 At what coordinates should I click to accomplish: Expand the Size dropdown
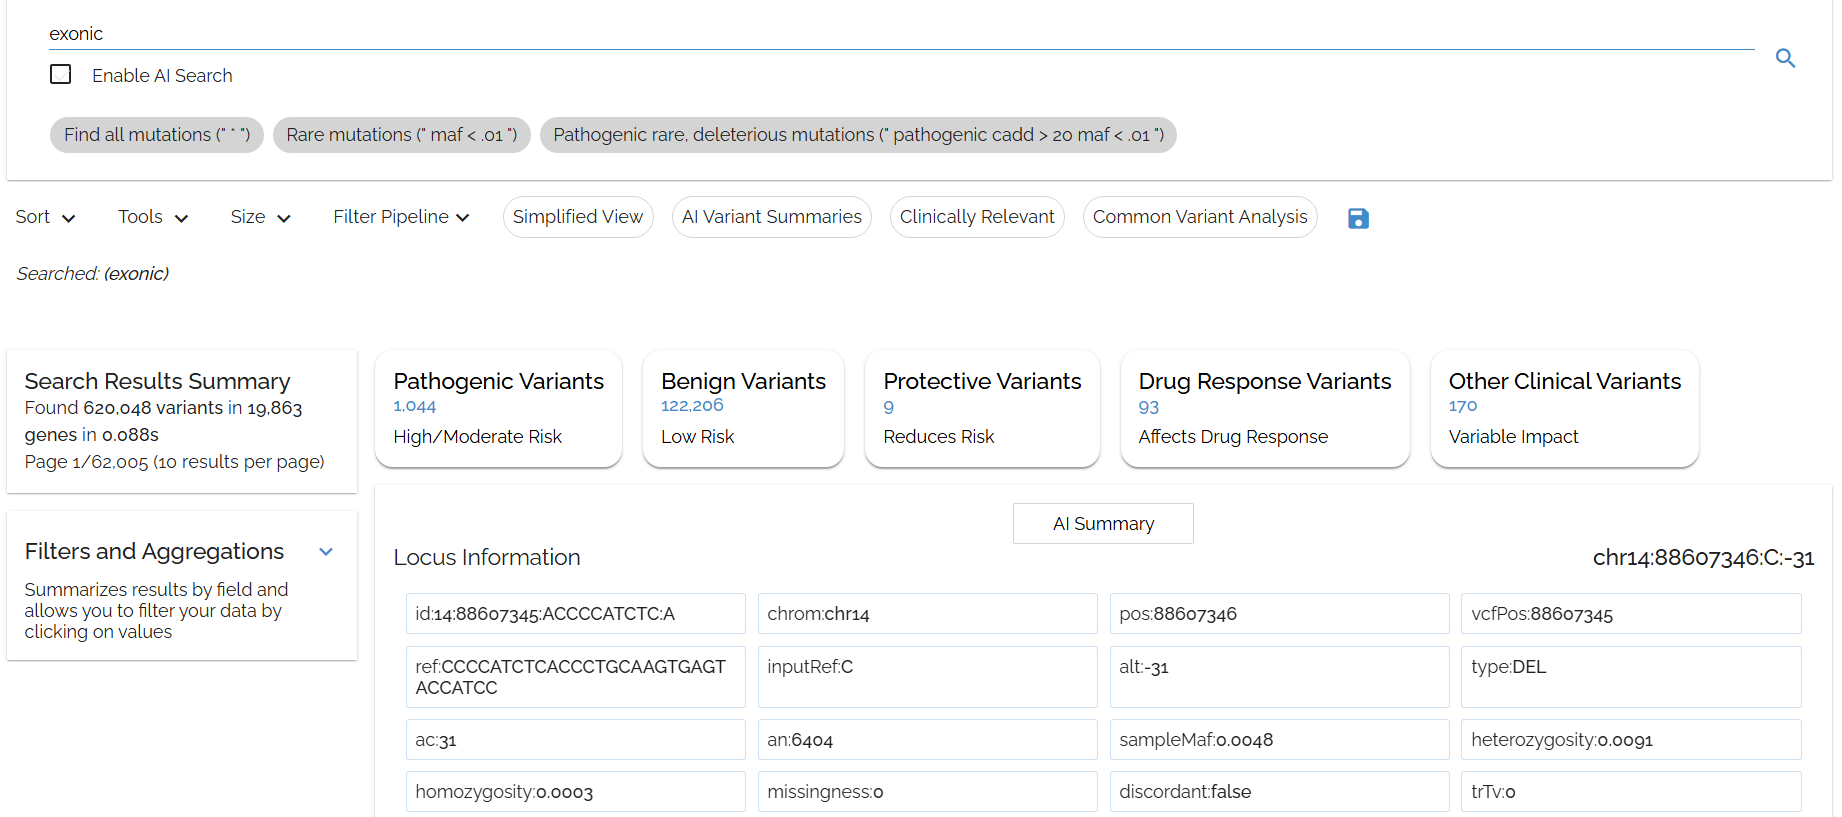coord(260,217)
